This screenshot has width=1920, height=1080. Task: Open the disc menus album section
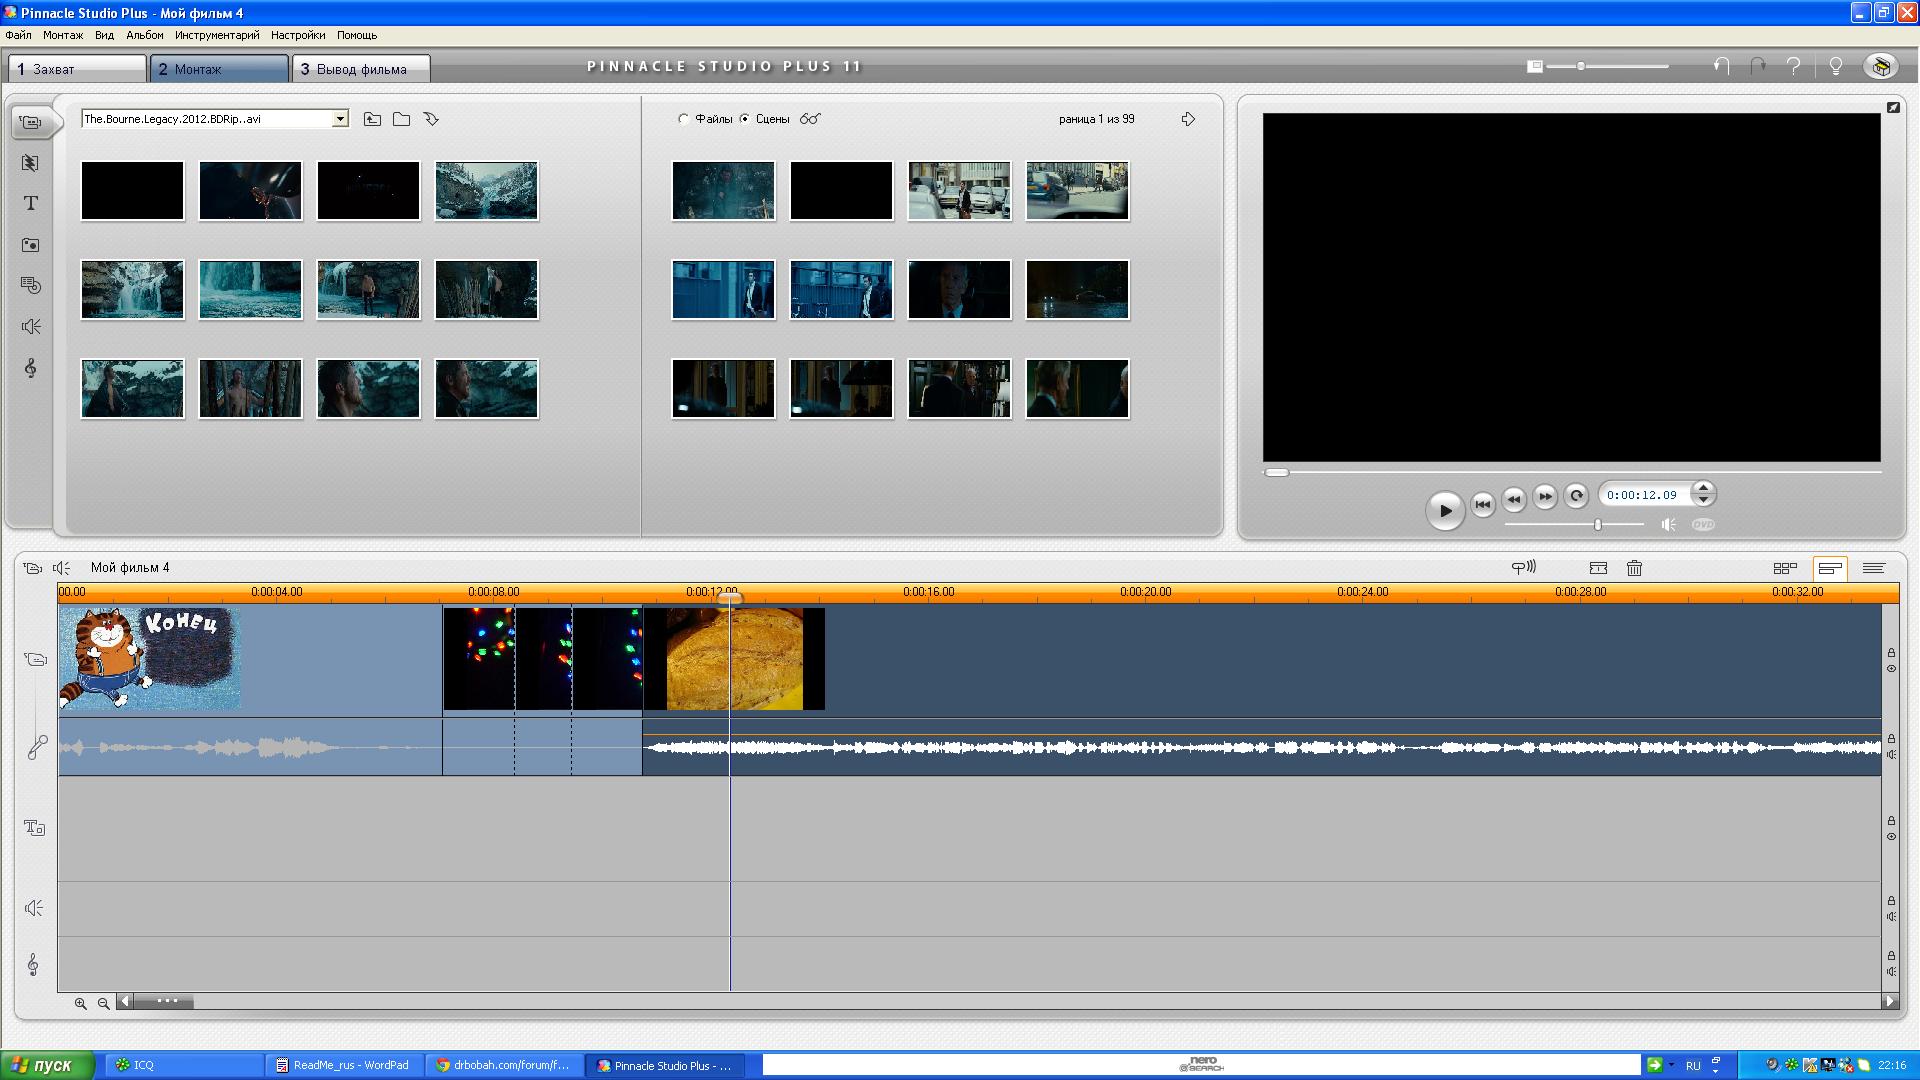click(31, 286)
